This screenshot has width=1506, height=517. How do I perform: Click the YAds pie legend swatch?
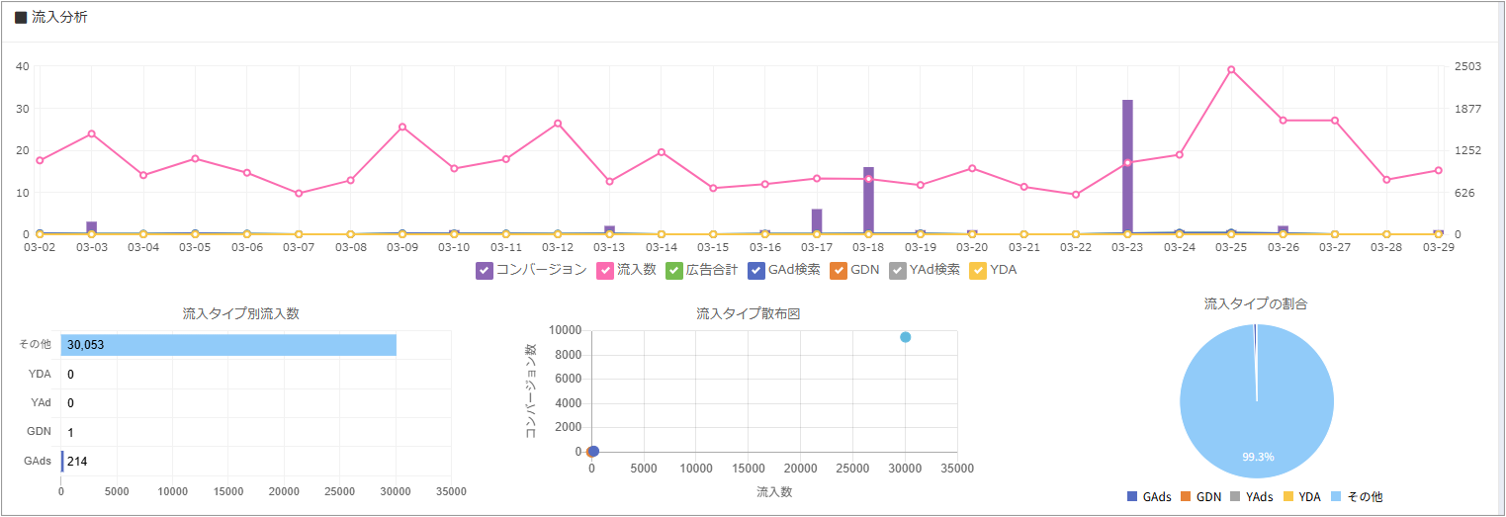pos(1237,497)
